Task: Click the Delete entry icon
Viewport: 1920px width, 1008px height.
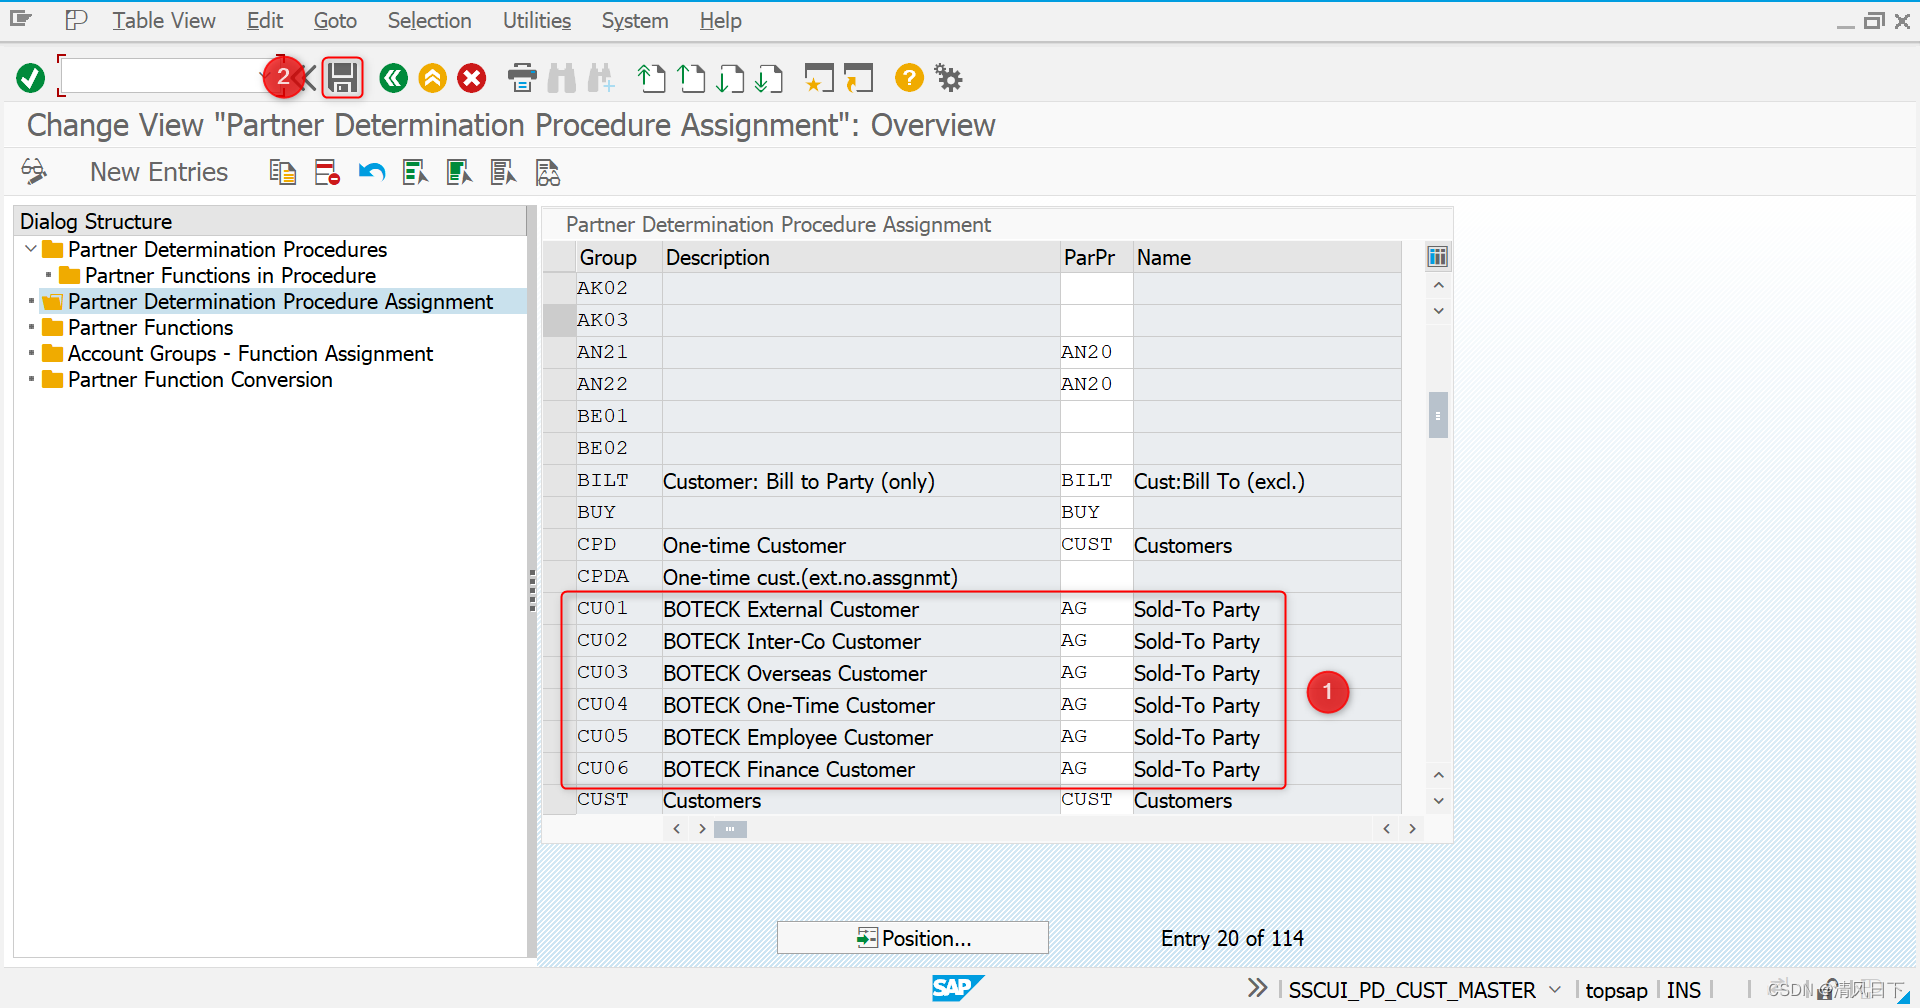Action: [x=326, y=172]
